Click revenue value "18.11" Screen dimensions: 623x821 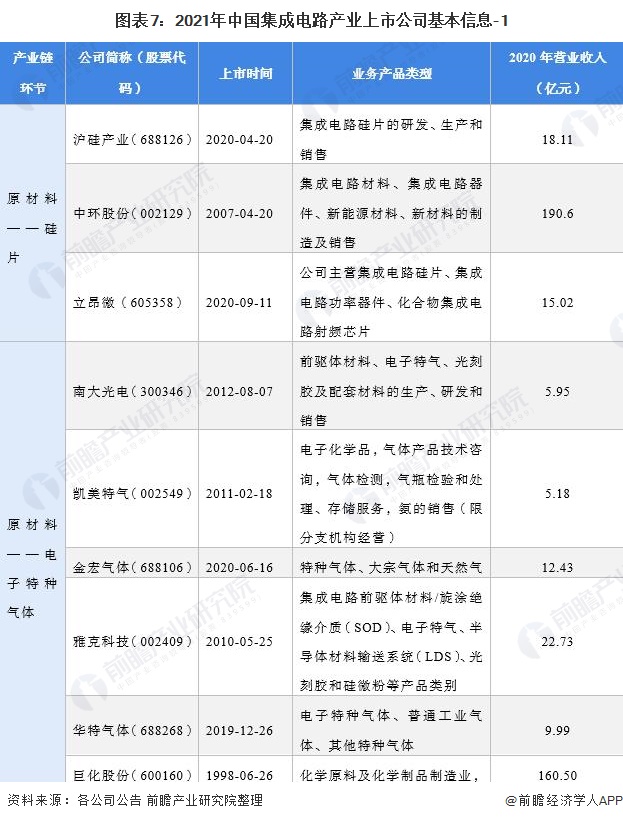pos(557,140)
